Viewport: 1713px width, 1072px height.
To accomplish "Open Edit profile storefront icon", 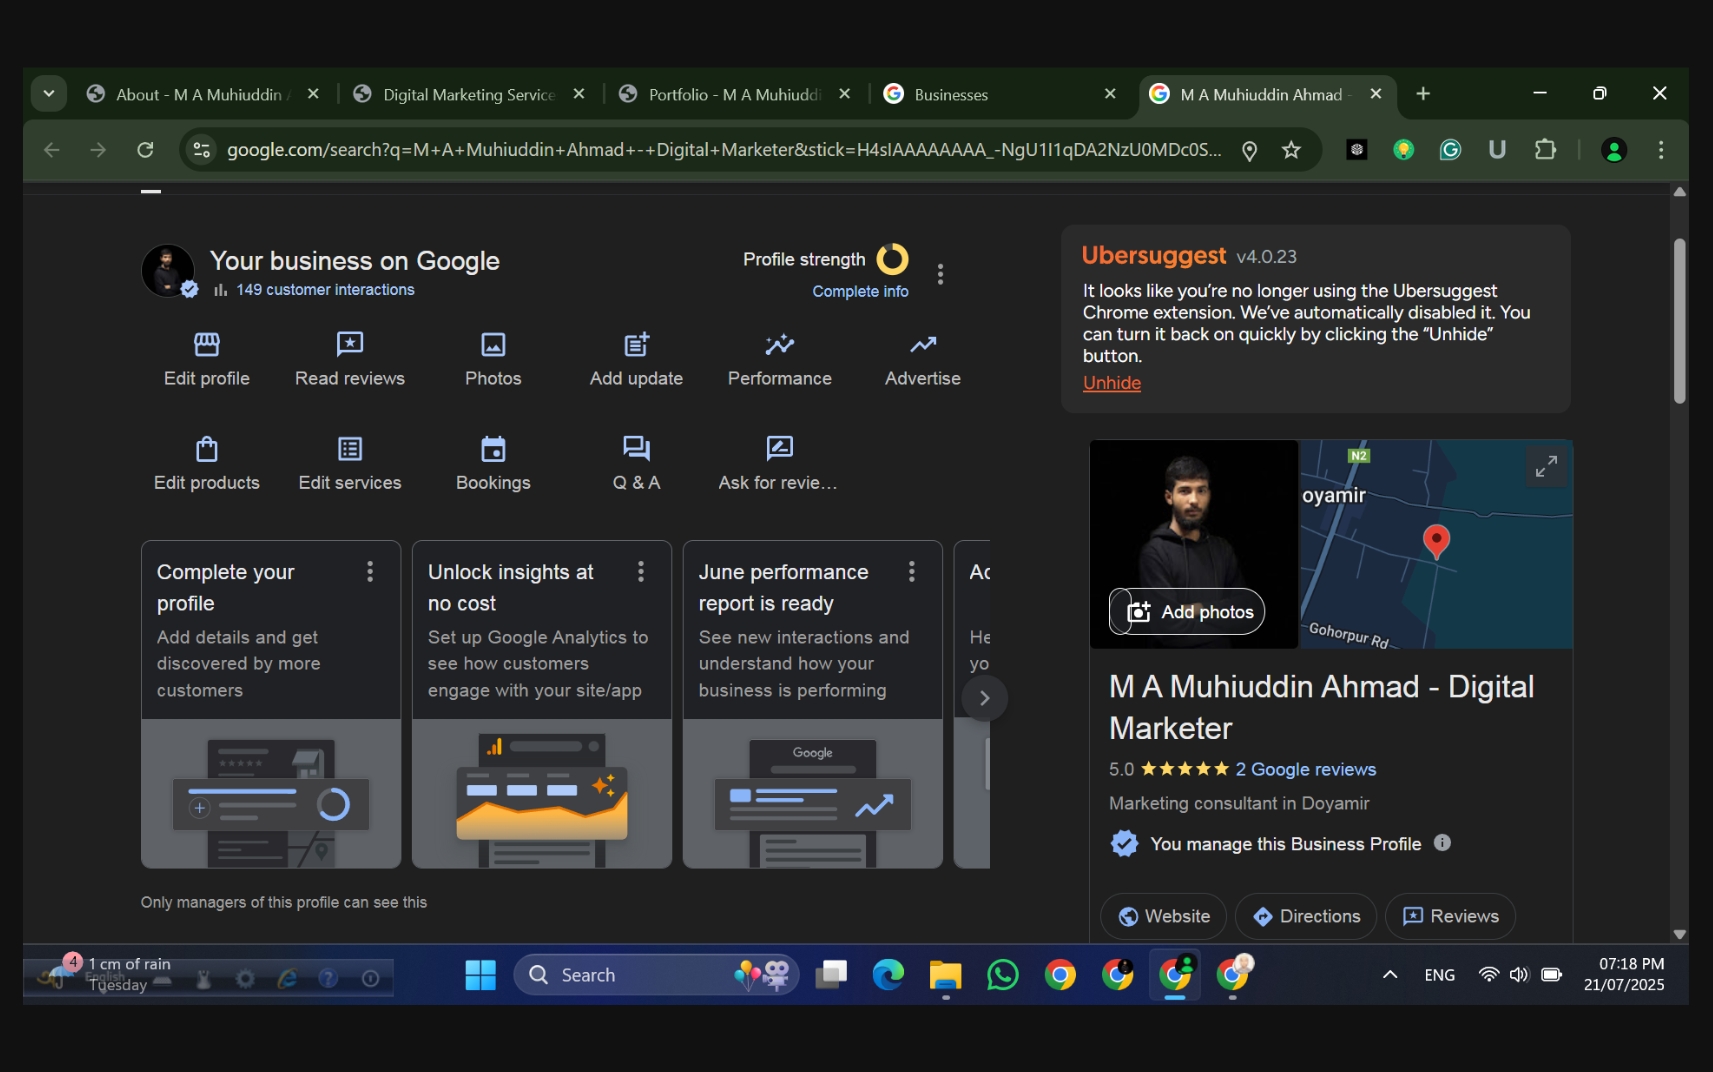I will tap(207, 345).
